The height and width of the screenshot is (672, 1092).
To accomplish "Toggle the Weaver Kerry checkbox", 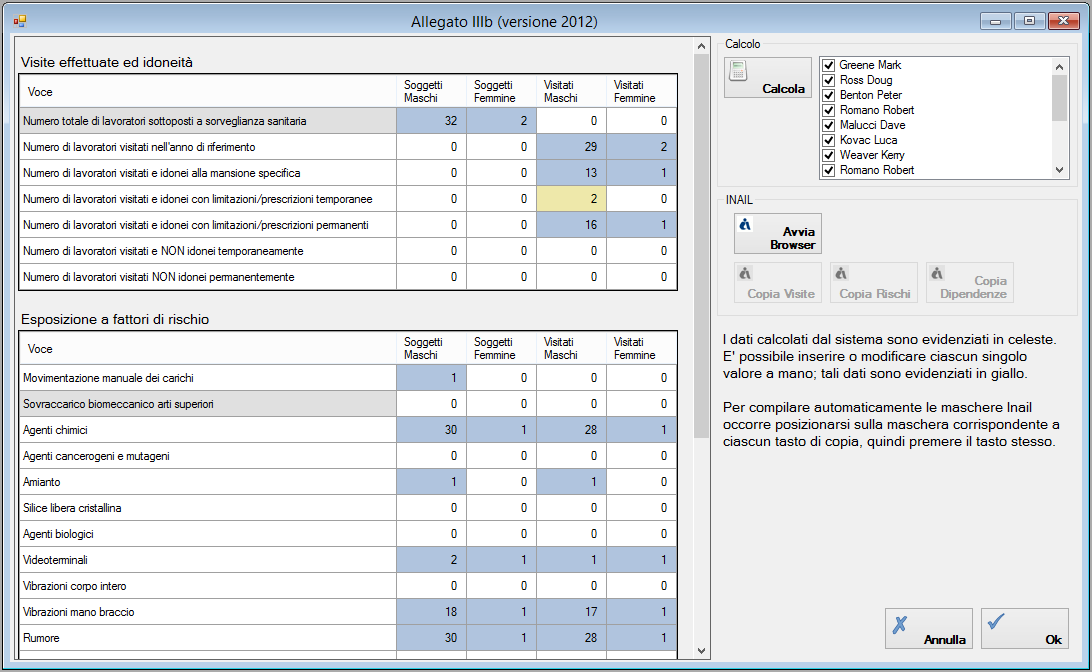I will tap(829, 155).
